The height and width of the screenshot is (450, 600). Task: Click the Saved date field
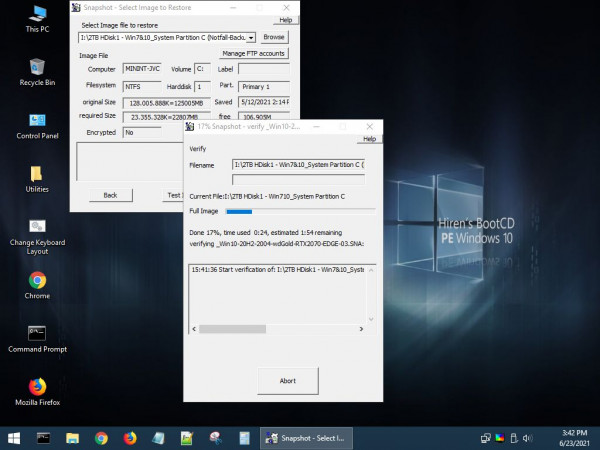click(x=264, y=102)
